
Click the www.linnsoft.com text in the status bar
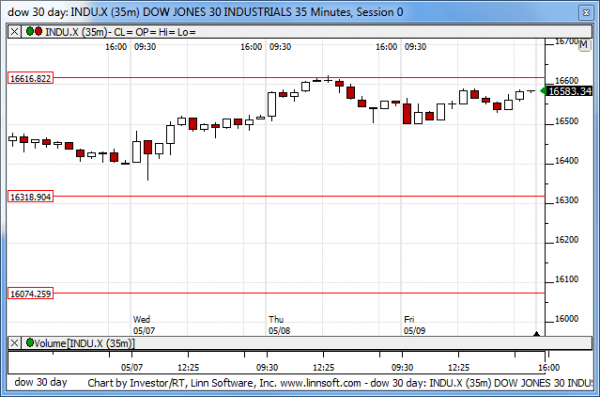click(x=321, y=383)
